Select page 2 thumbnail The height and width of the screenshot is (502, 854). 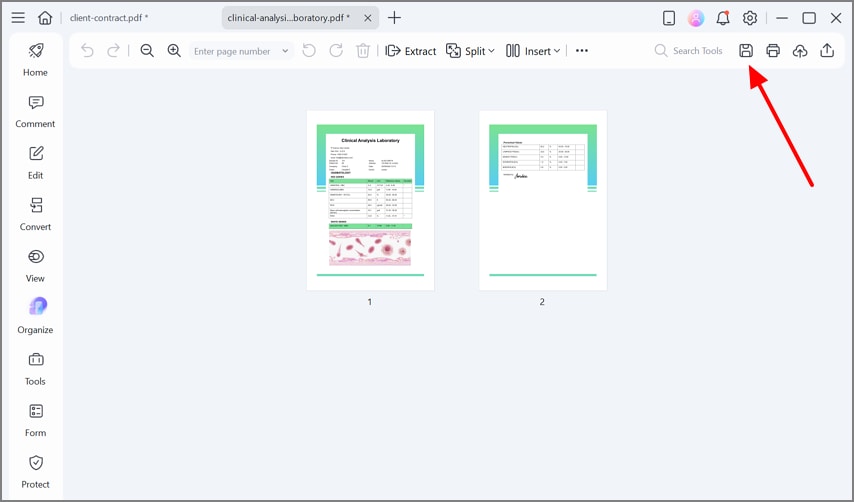[543, 200]
